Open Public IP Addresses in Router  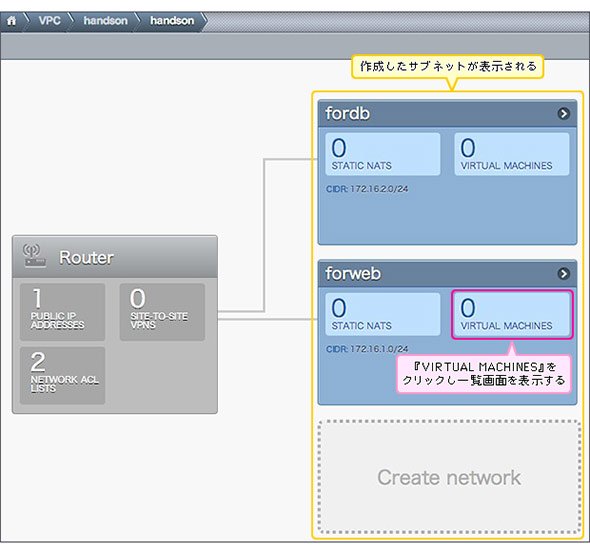(62, 312)
